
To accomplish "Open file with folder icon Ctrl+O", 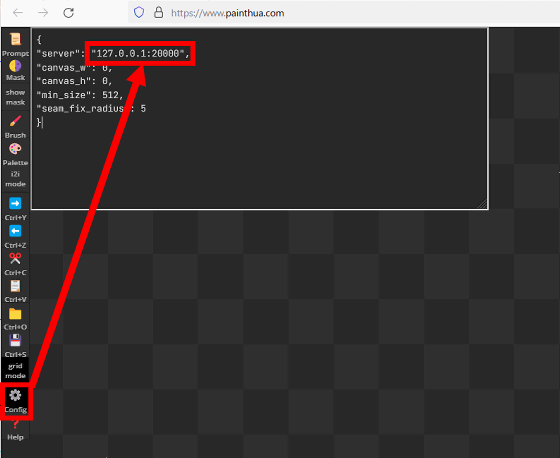I will coord(15,319).
